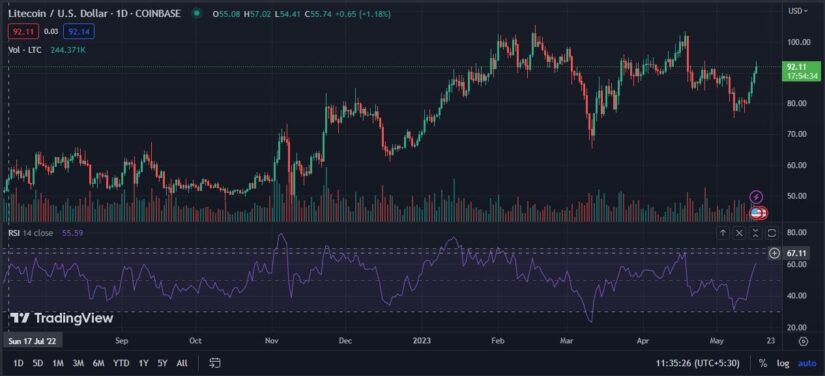The width and height of the screenshot is (825, 376).
Task: Select the 1M time range
Action: pyautogui.click(x=58, y=363)
